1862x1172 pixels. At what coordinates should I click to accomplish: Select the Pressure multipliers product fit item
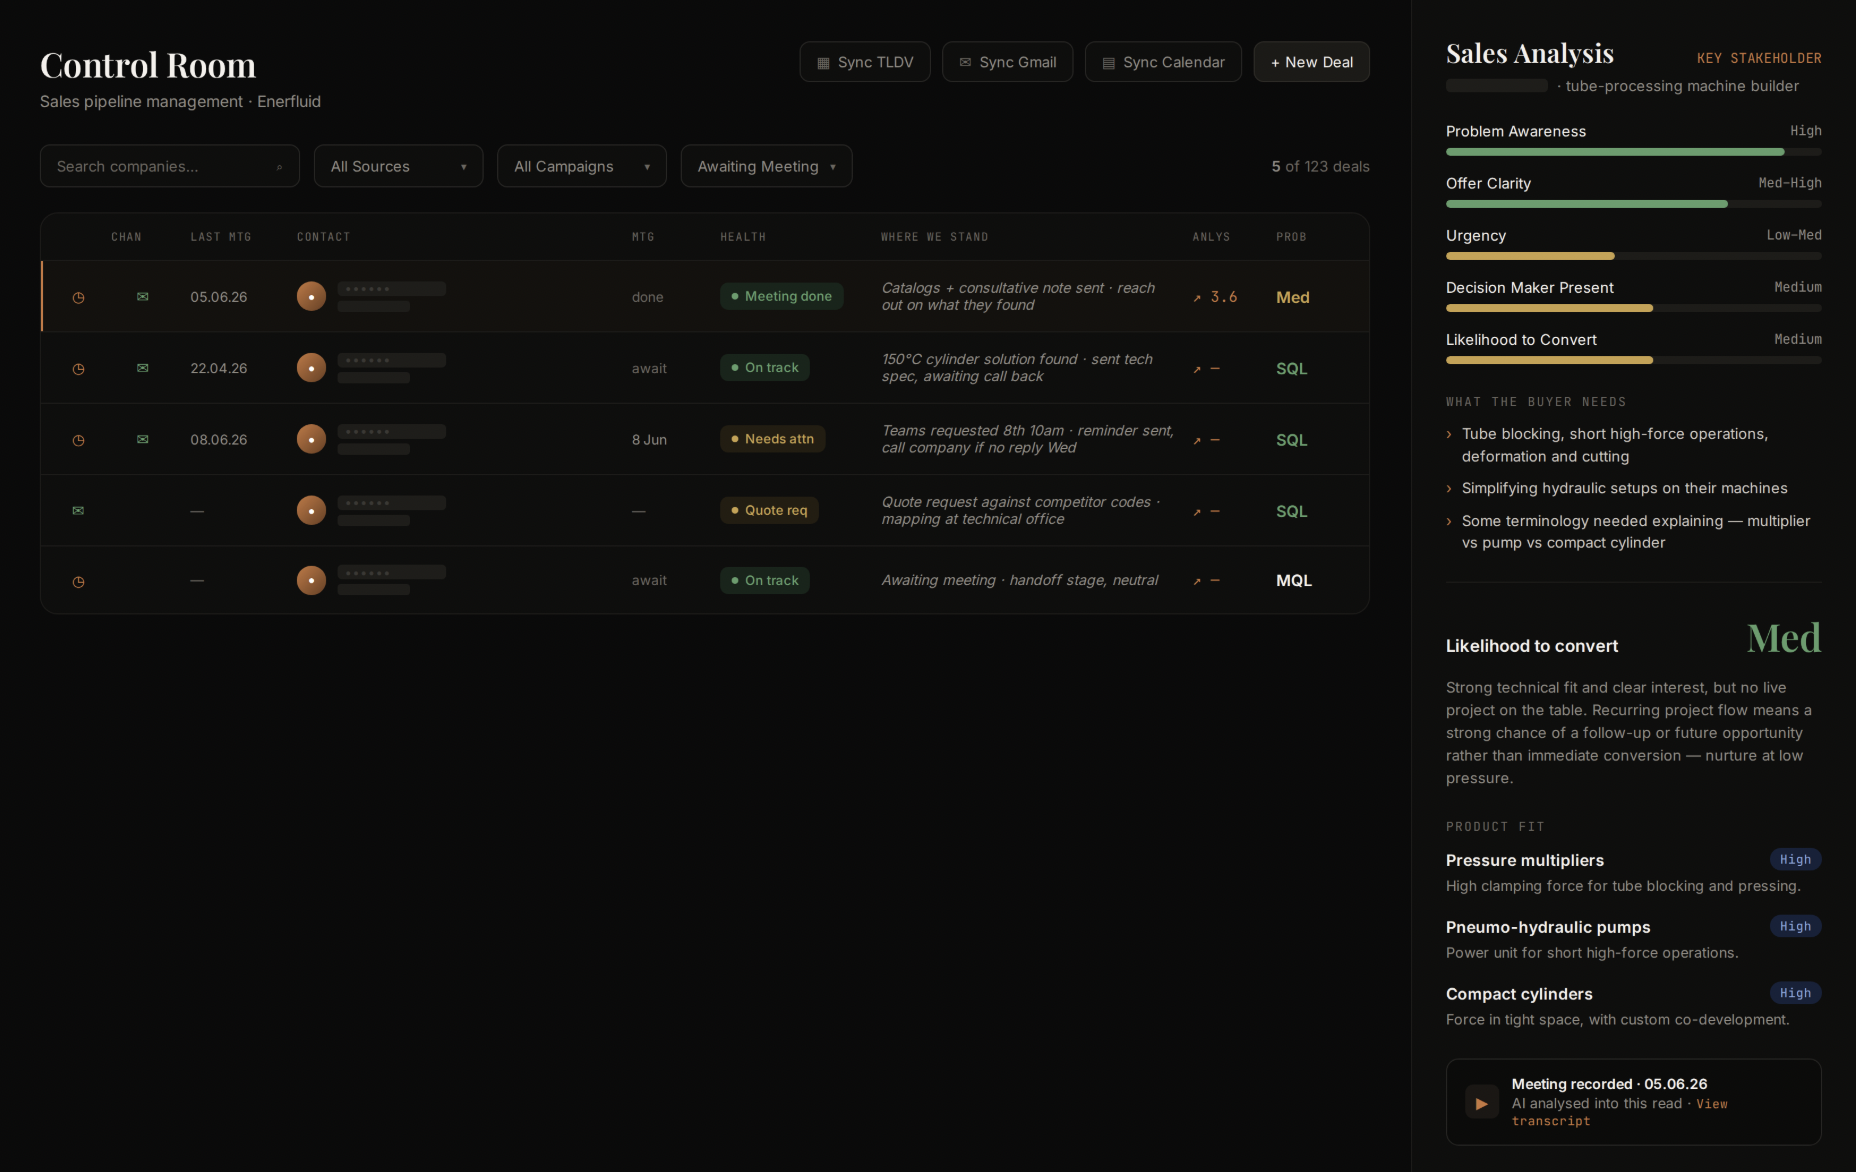coord(1634,872)
